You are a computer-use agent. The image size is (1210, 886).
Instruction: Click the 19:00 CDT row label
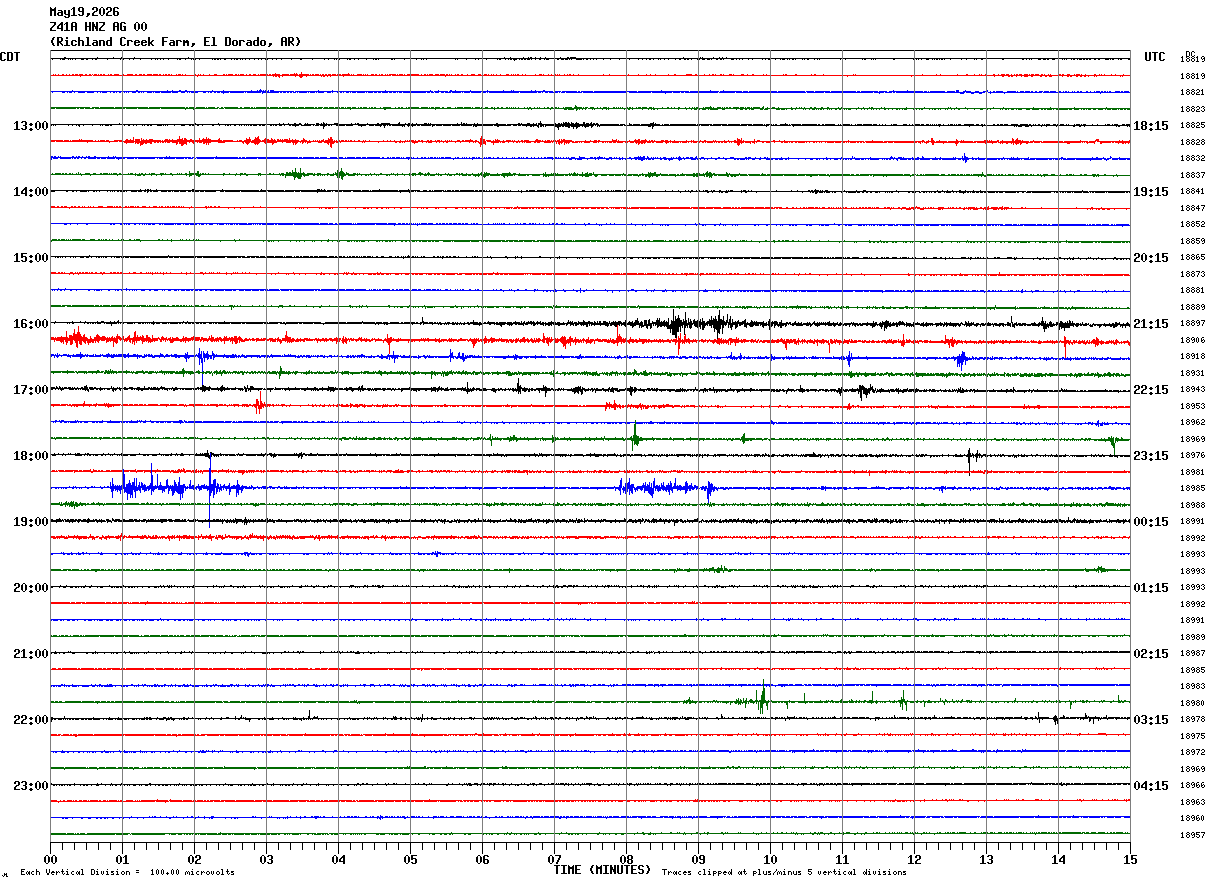tap(30, 522)
